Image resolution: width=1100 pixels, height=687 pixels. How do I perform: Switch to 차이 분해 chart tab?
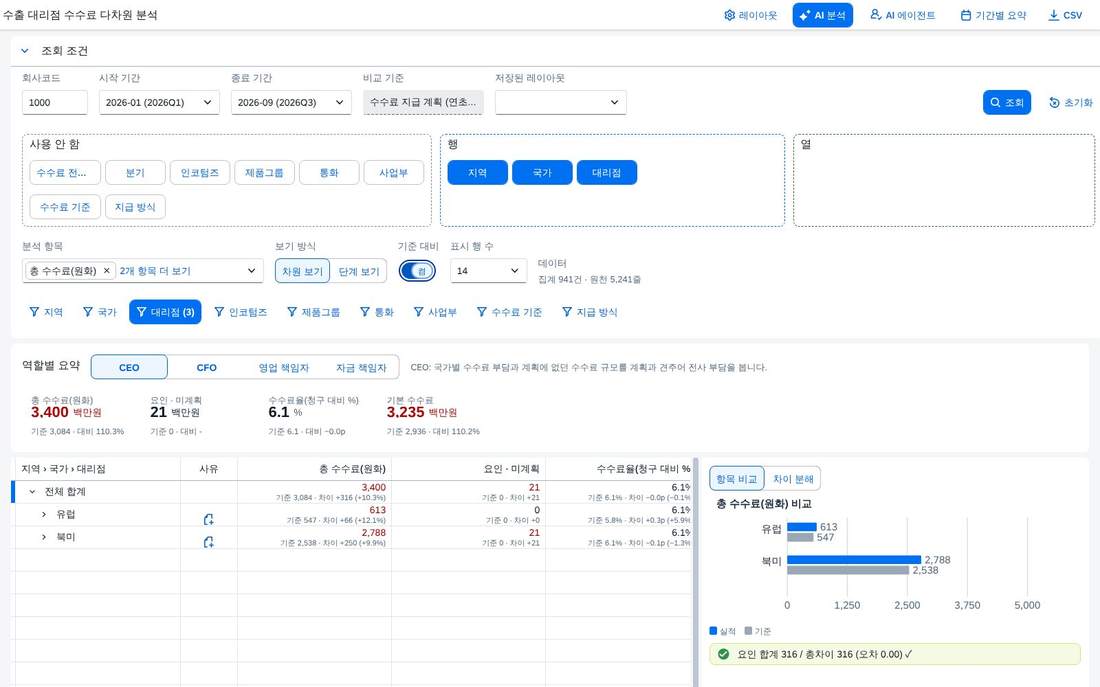point(793,479)
